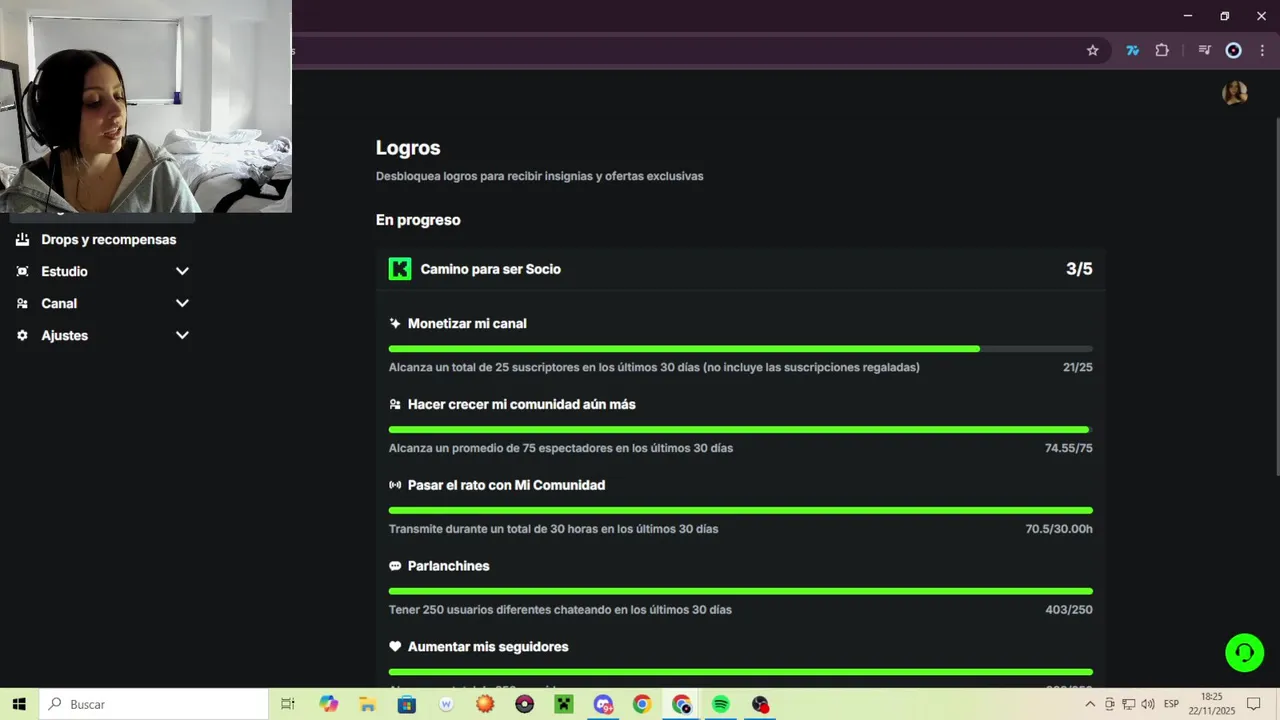Viewport: 1280px width, 720px height.
Task: Open the volume control in system tray
Action: click(1148, 705)
